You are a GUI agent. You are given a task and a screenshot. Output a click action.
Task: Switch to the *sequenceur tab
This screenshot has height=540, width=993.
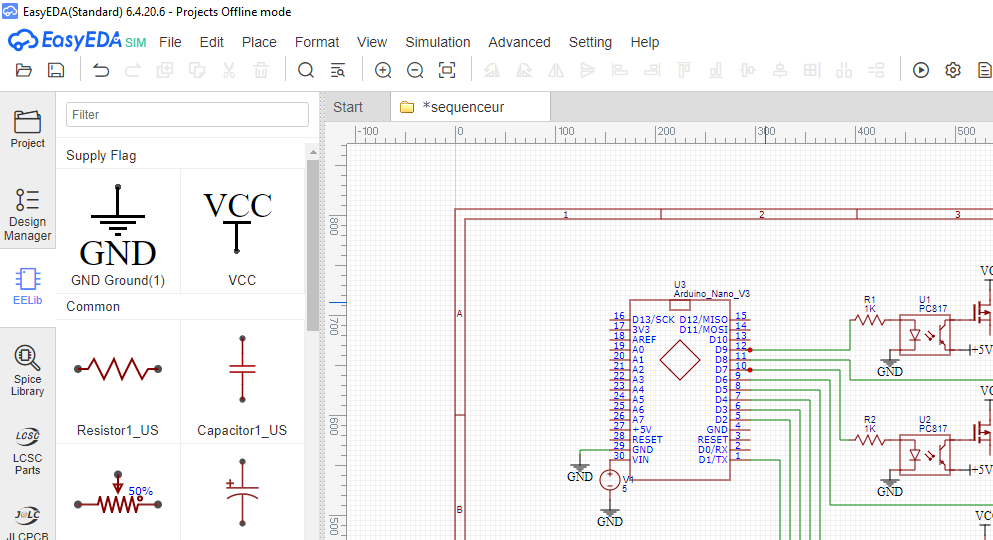pos(471,107)
